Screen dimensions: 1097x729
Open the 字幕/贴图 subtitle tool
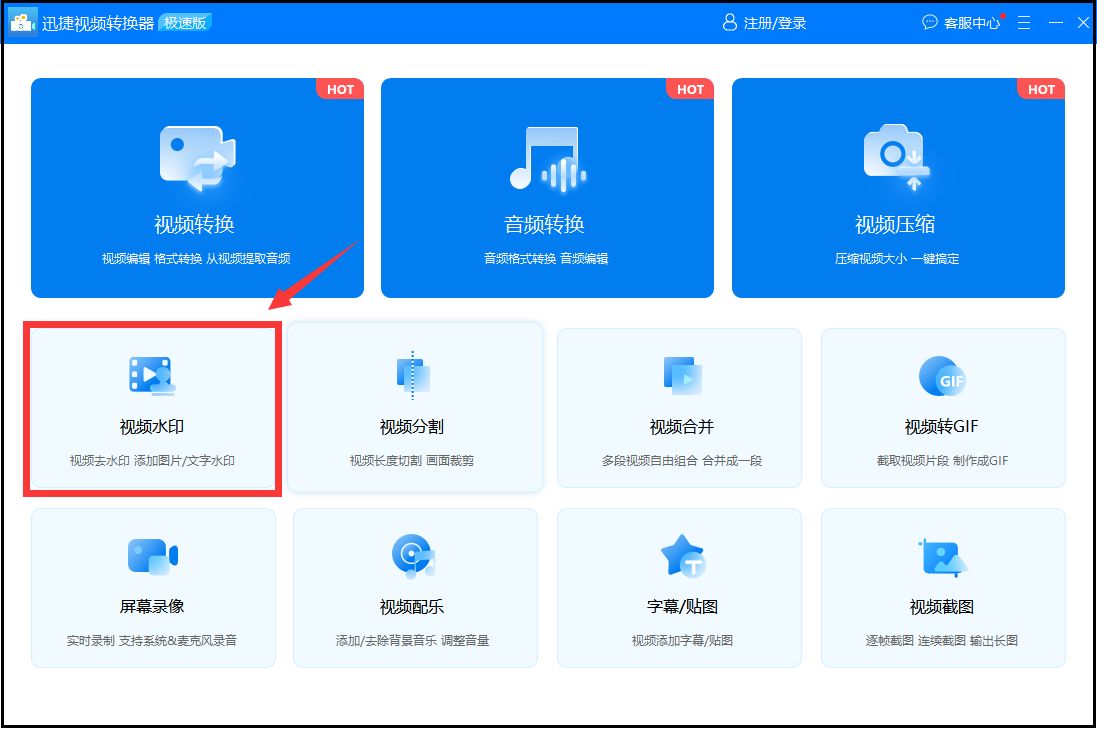pos(679,587)
